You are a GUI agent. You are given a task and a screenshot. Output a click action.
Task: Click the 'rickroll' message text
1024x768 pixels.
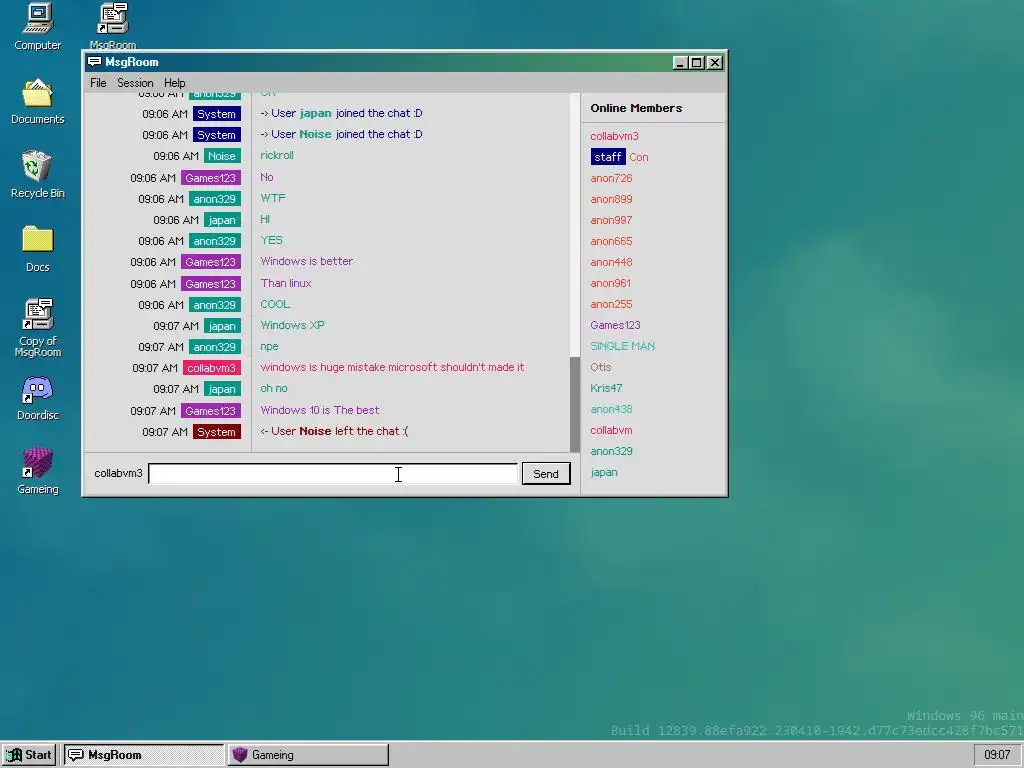(x=277, y=155)
